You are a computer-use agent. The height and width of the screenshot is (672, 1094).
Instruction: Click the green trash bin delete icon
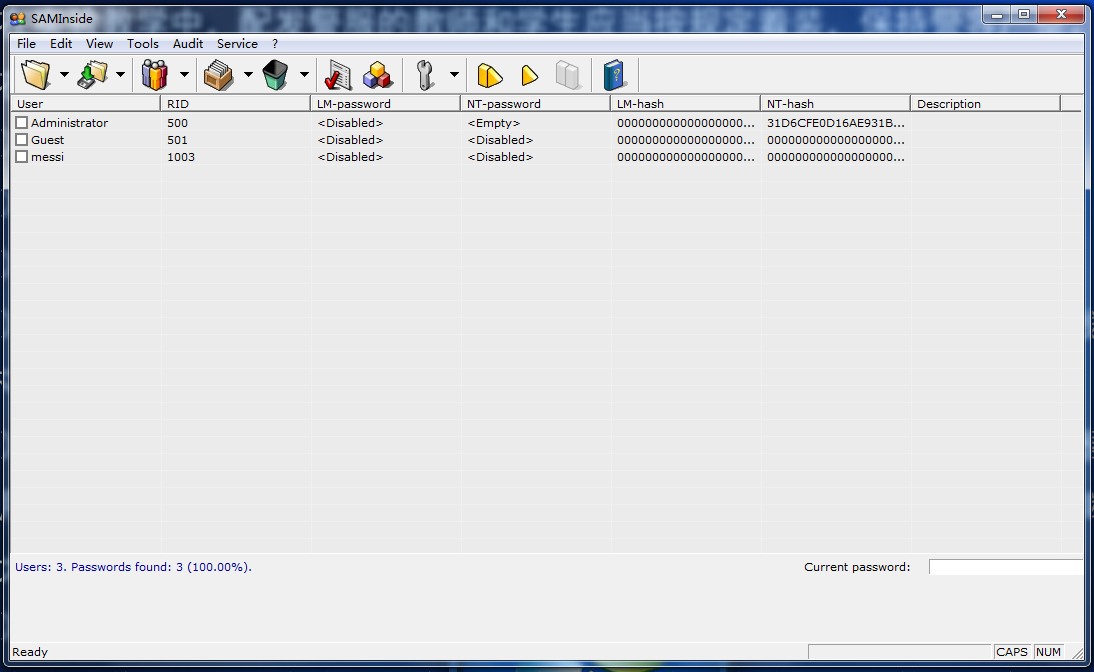(x=276, y=75)
